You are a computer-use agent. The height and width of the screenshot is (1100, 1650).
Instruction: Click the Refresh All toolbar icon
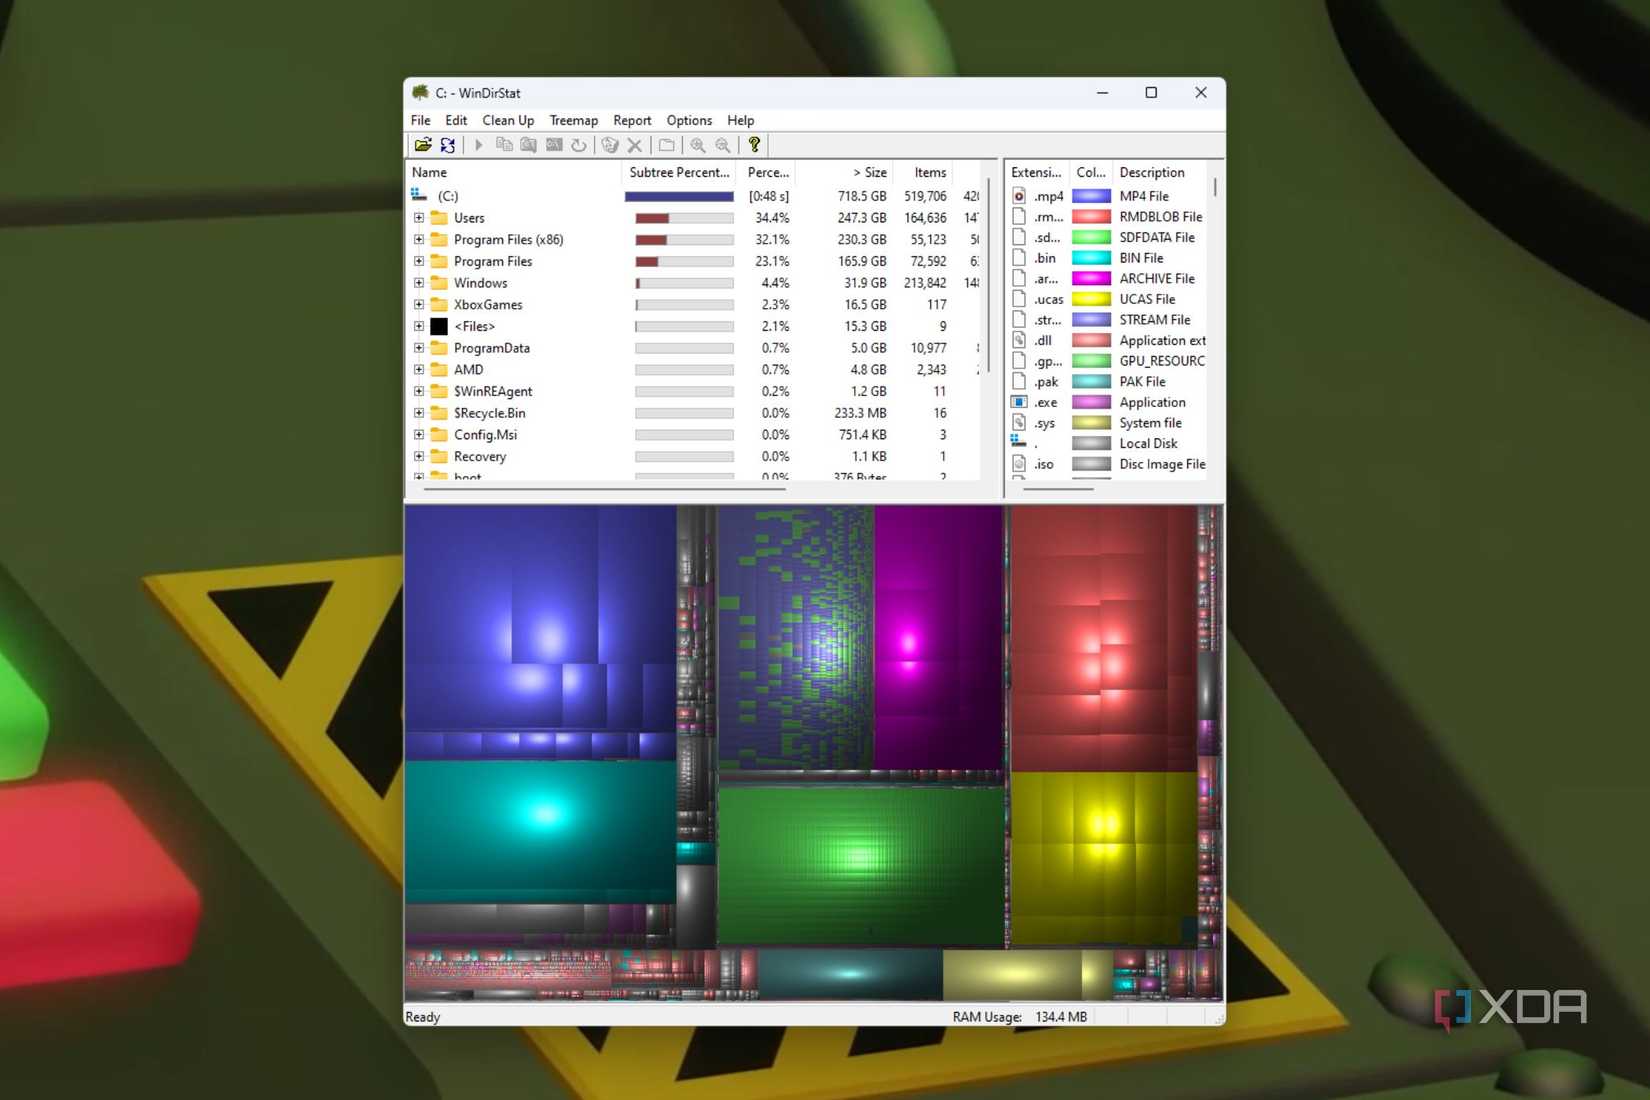tap(447, 145)
